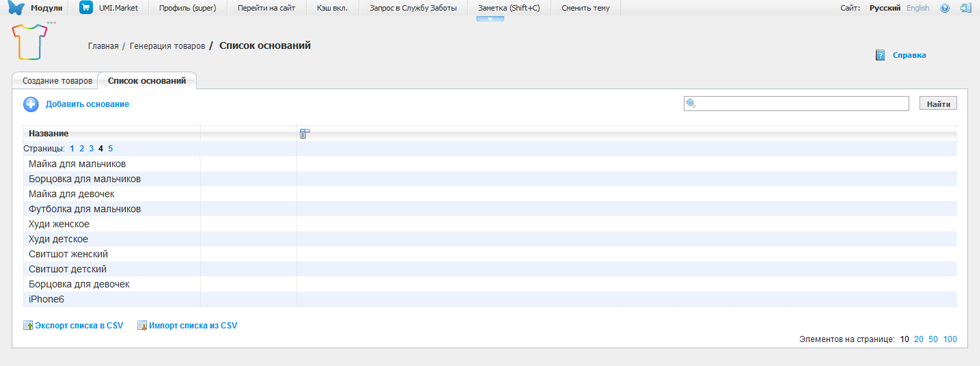The image size is (980, 366).
Task: Show 20 elements per page
Action: (x=919, y=339)
